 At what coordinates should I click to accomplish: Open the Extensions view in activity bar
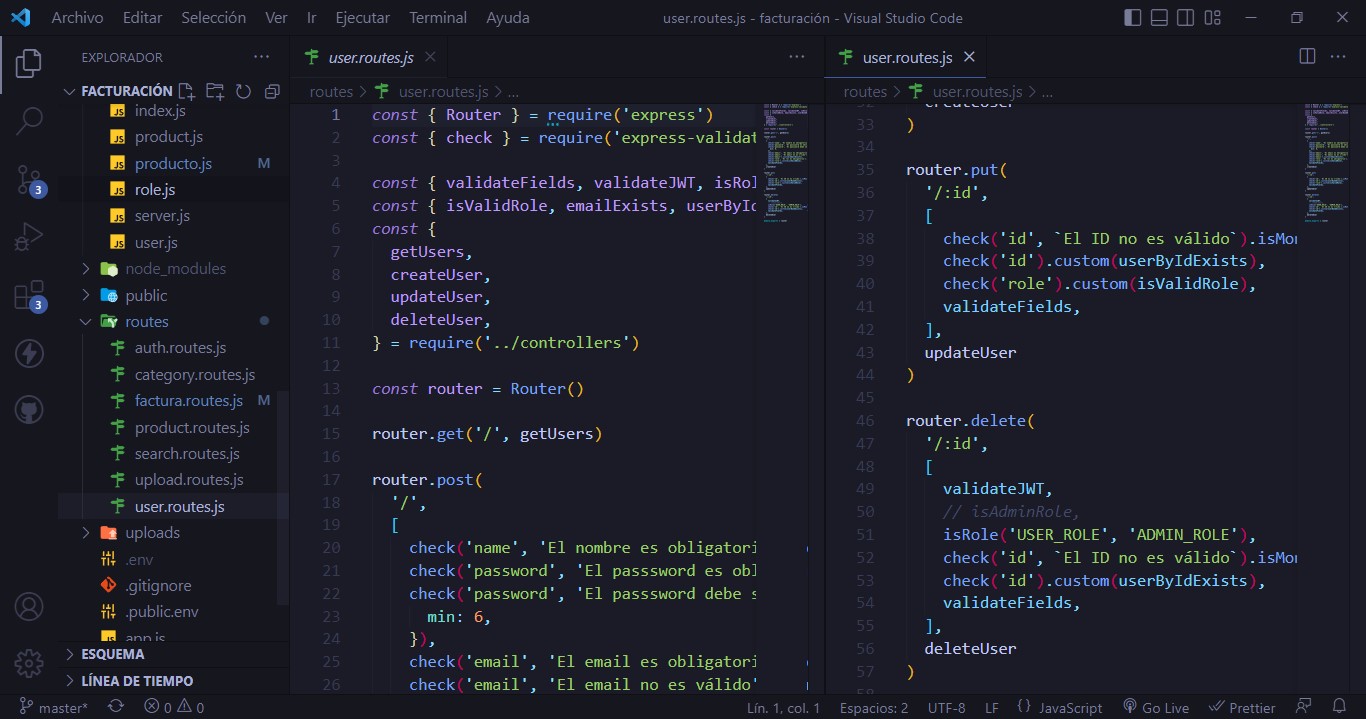[28, 296]
